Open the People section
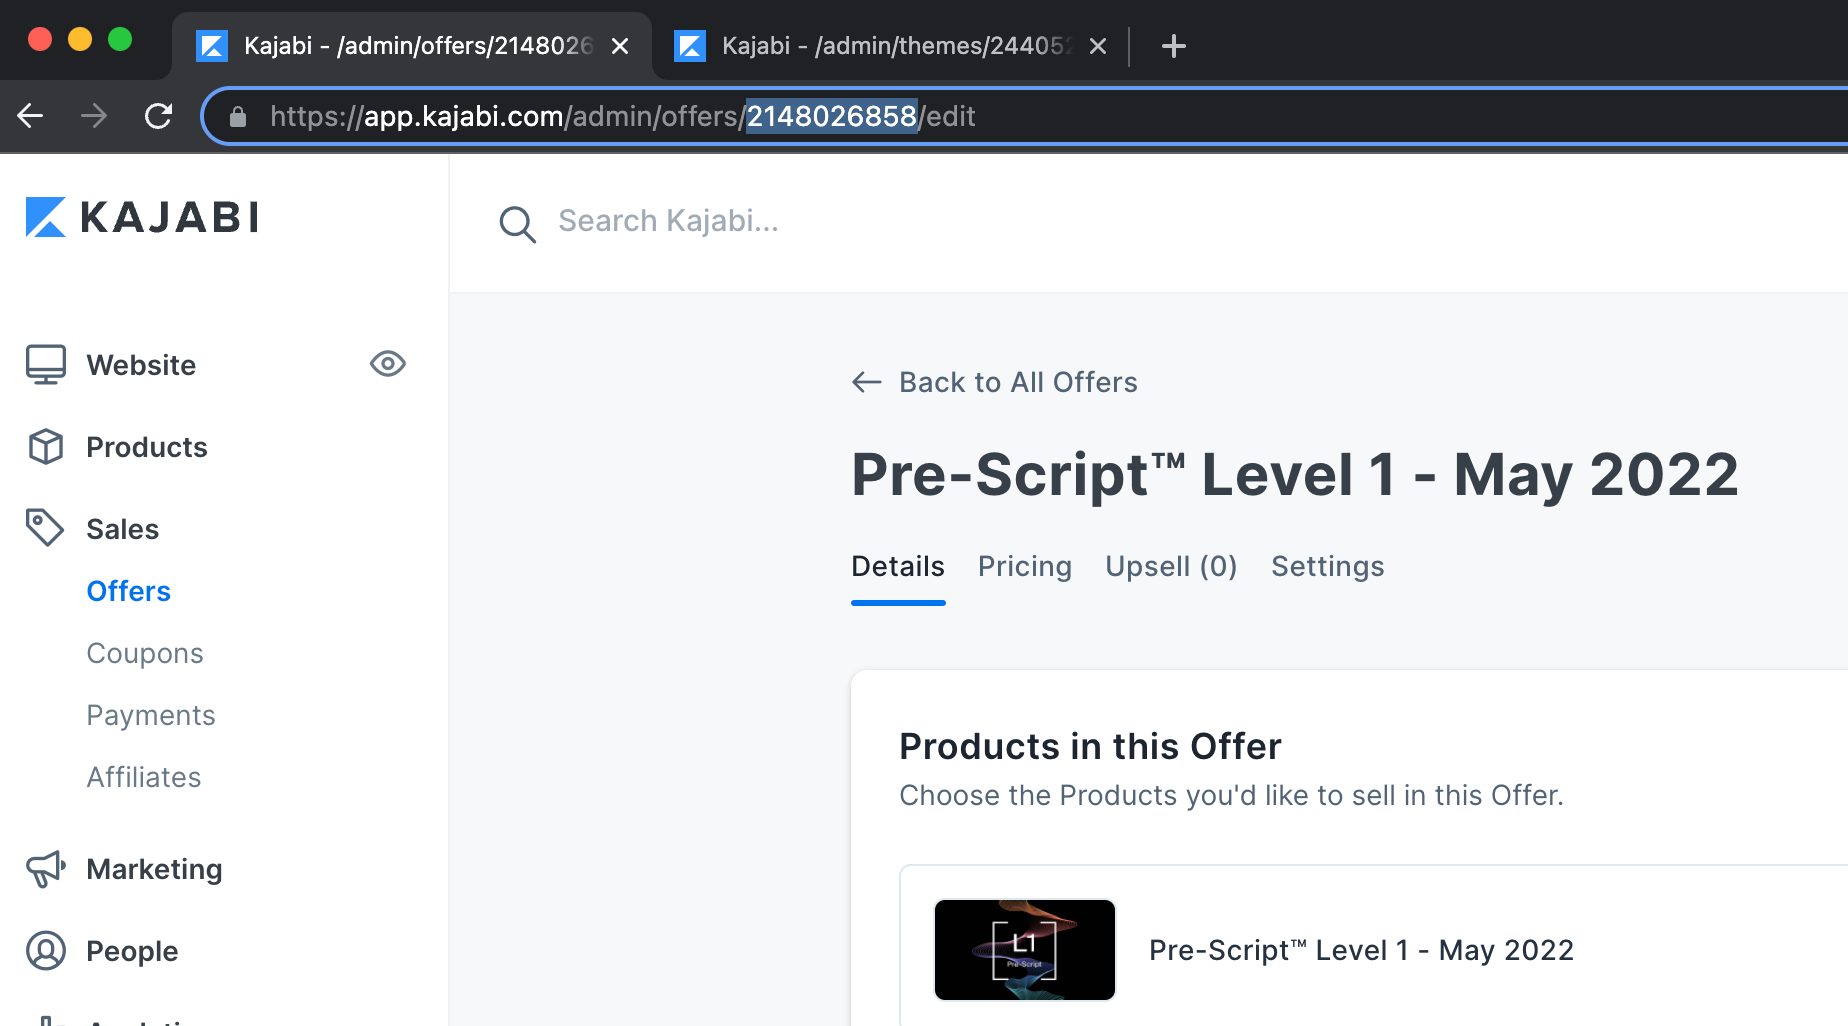Screen dimensions: 1848x1026 tap(132, 951)
